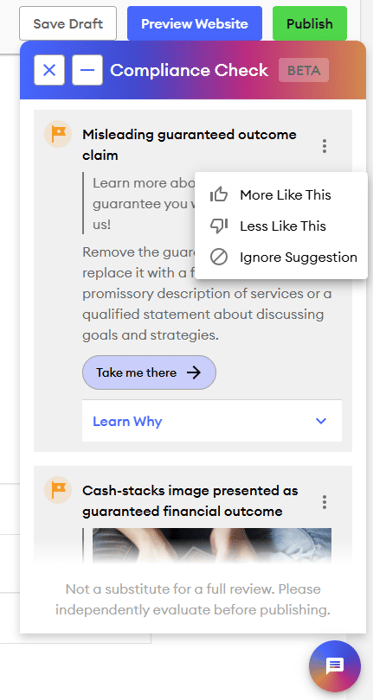
Task: Click the orange flag on Cash-stacks item
Action: 58,490
